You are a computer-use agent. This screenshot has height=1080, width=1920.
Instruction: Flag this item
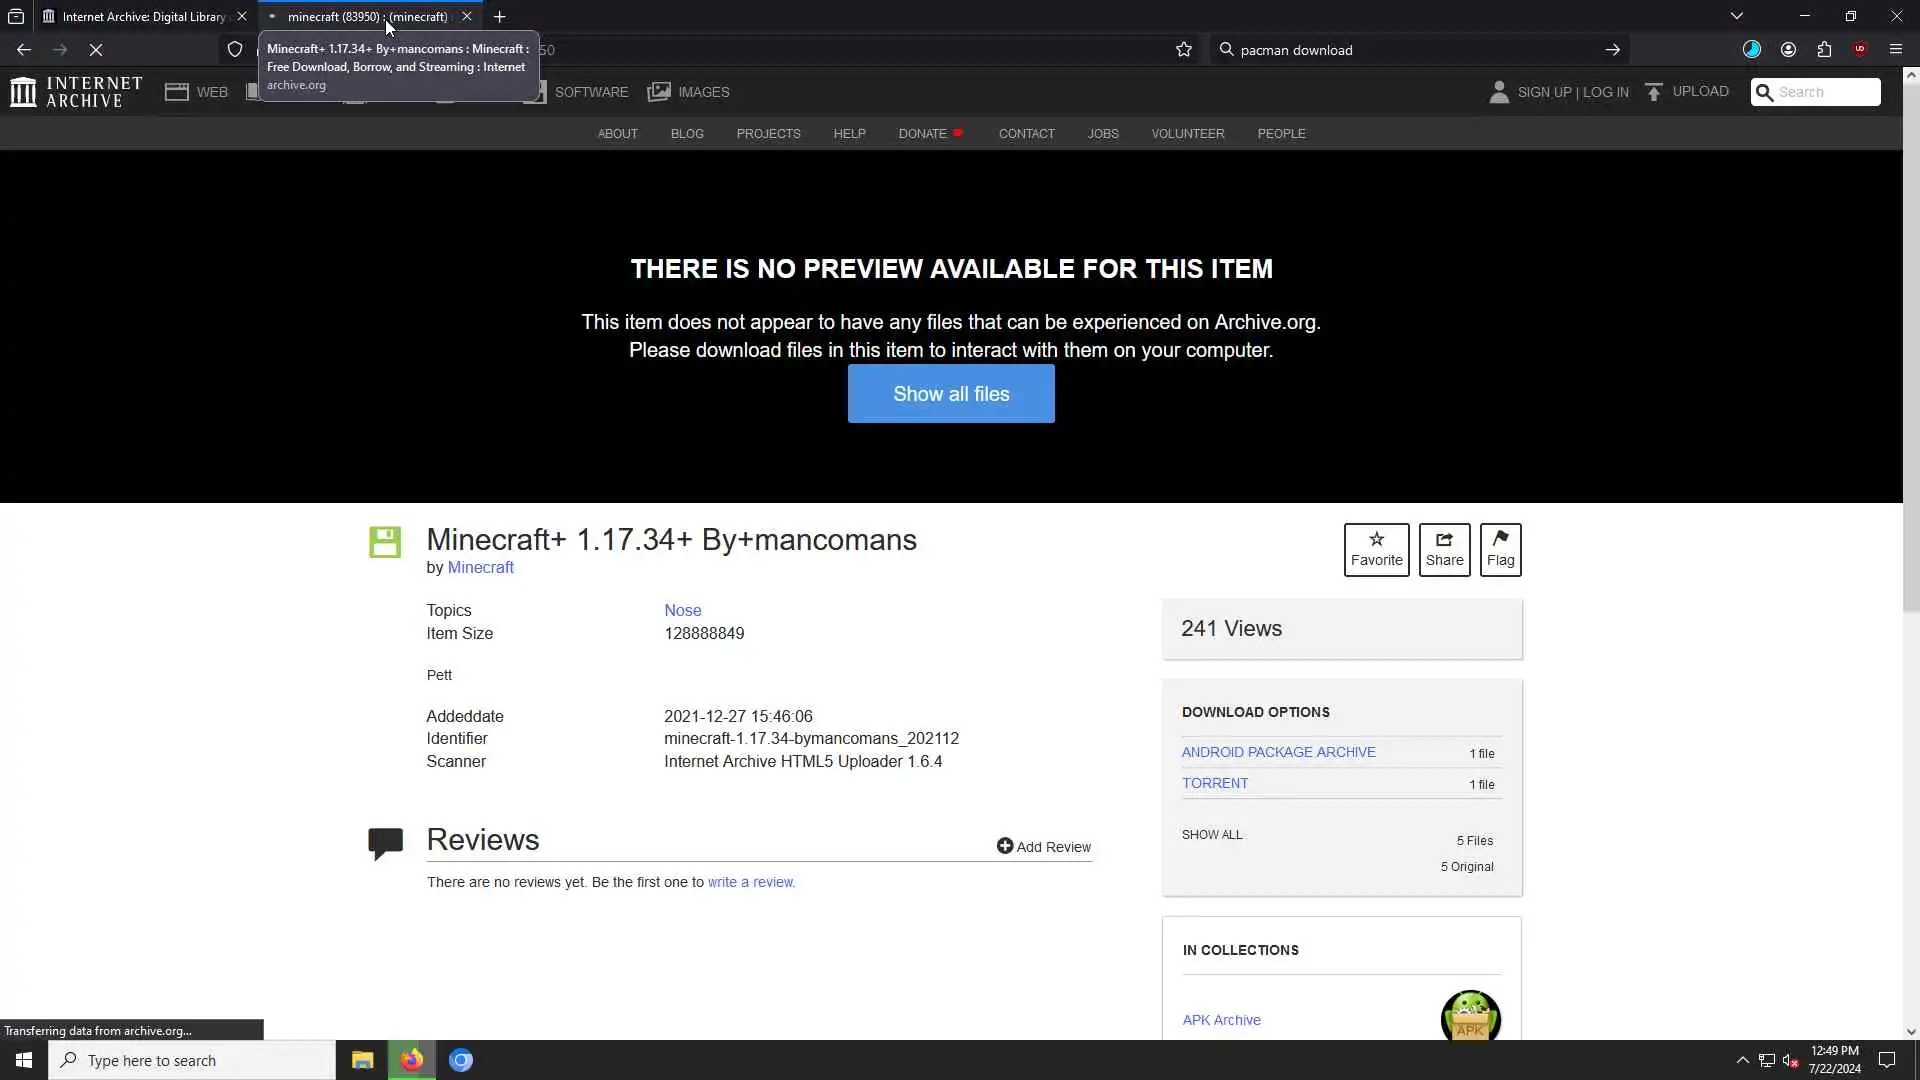pyautogui.click(x=1500, y=549)
